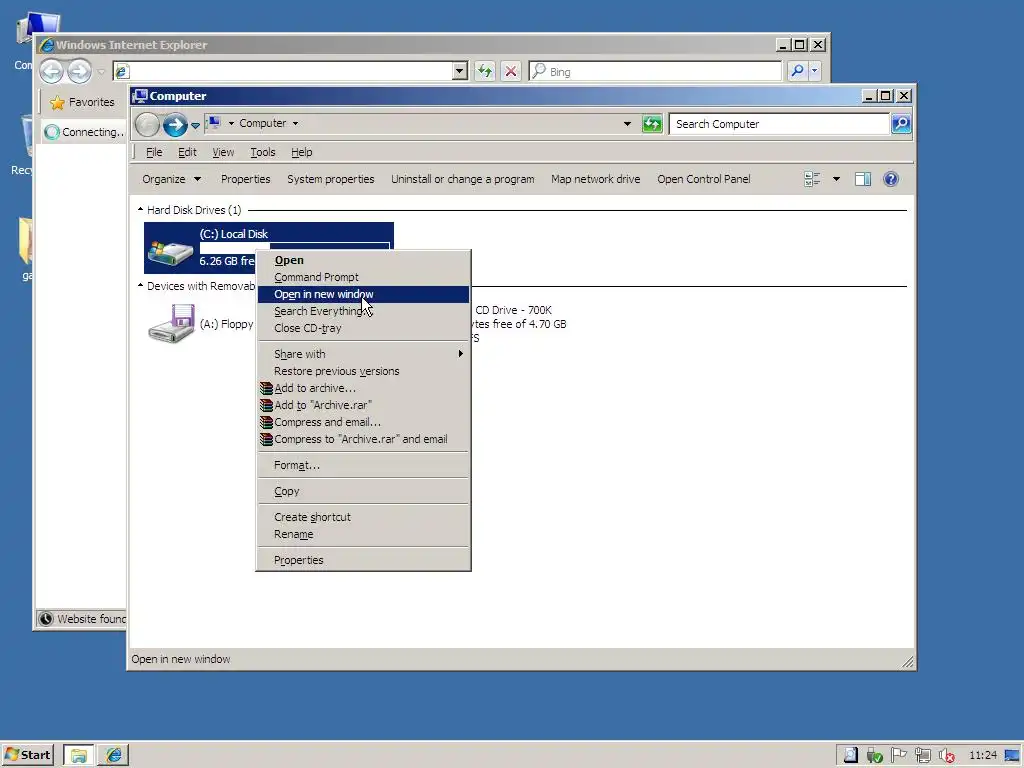This screenshot has height=768, width=1024.
Task: Choose Search Everything in context menu
Action: click(x=363, y=311)
